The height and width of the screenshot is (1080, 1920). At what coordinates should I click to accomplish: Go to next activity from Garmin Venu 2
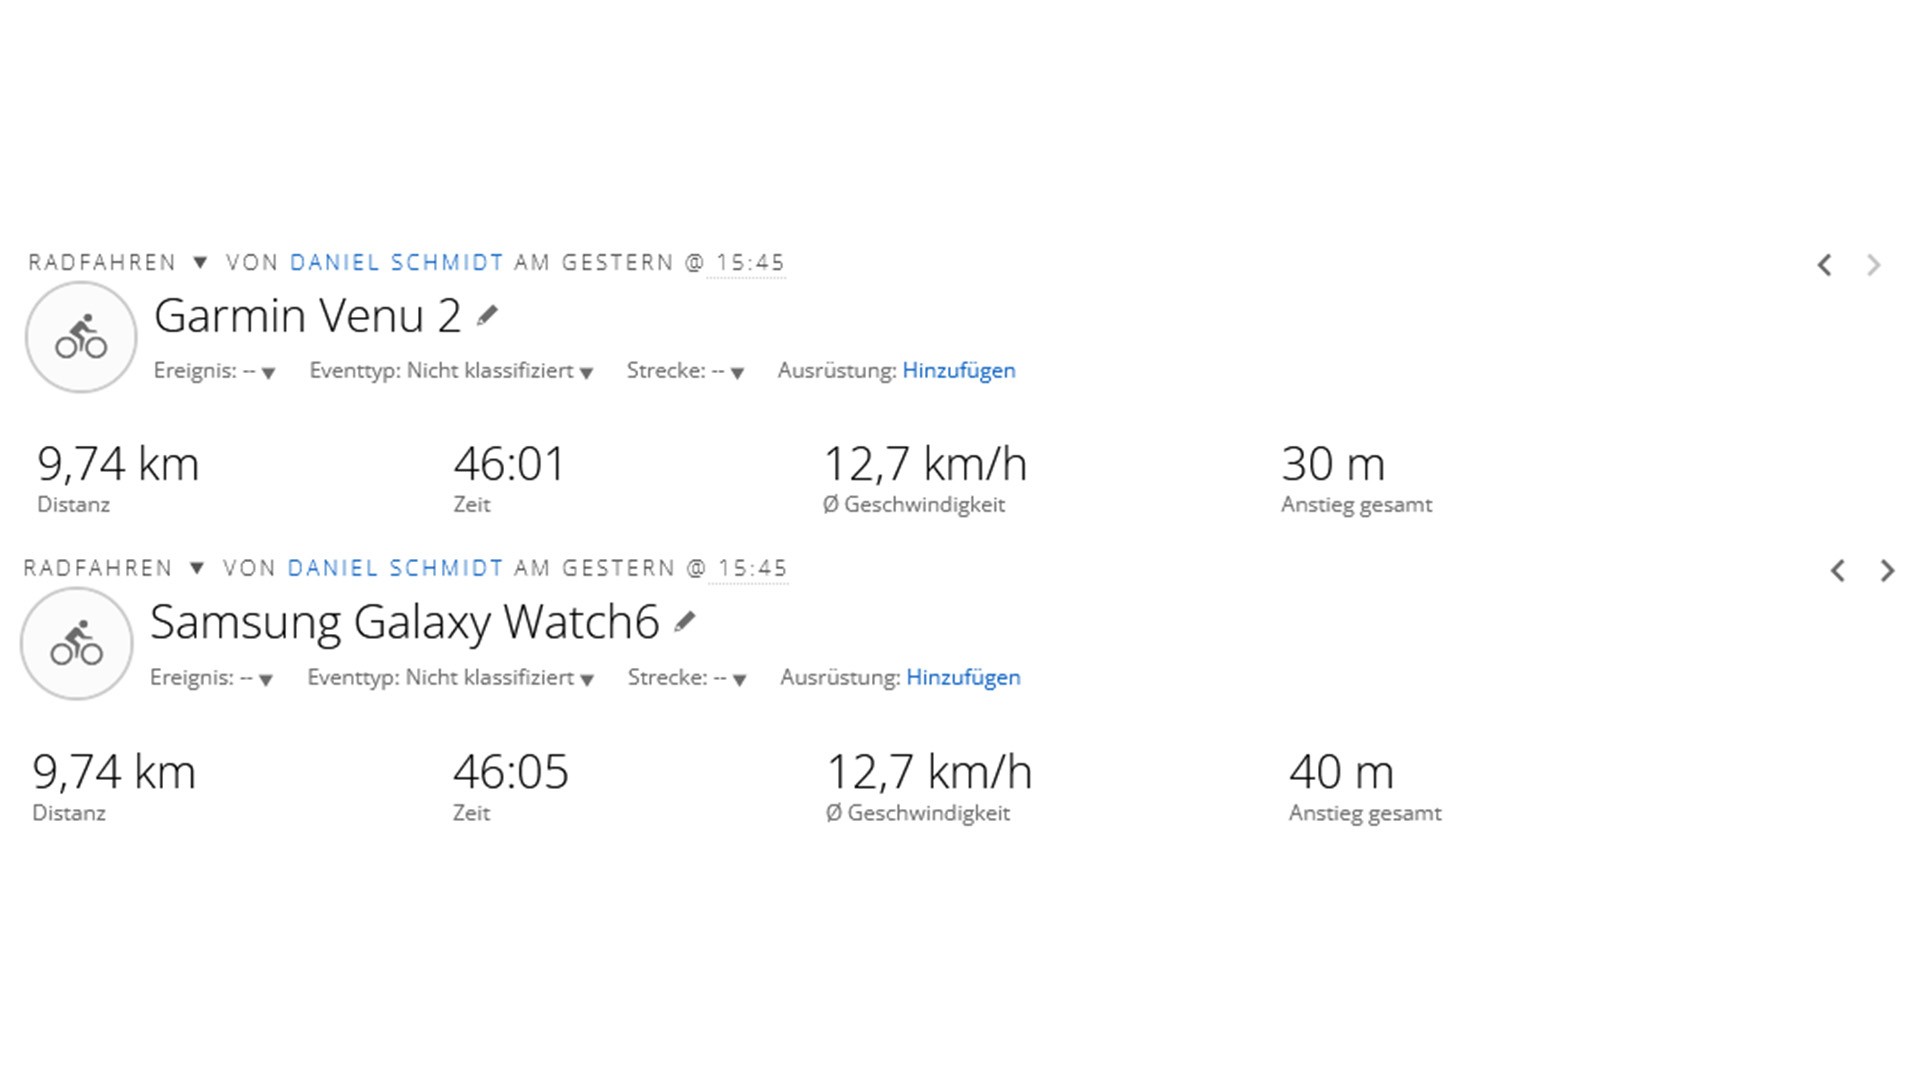tap(1873, 265)
